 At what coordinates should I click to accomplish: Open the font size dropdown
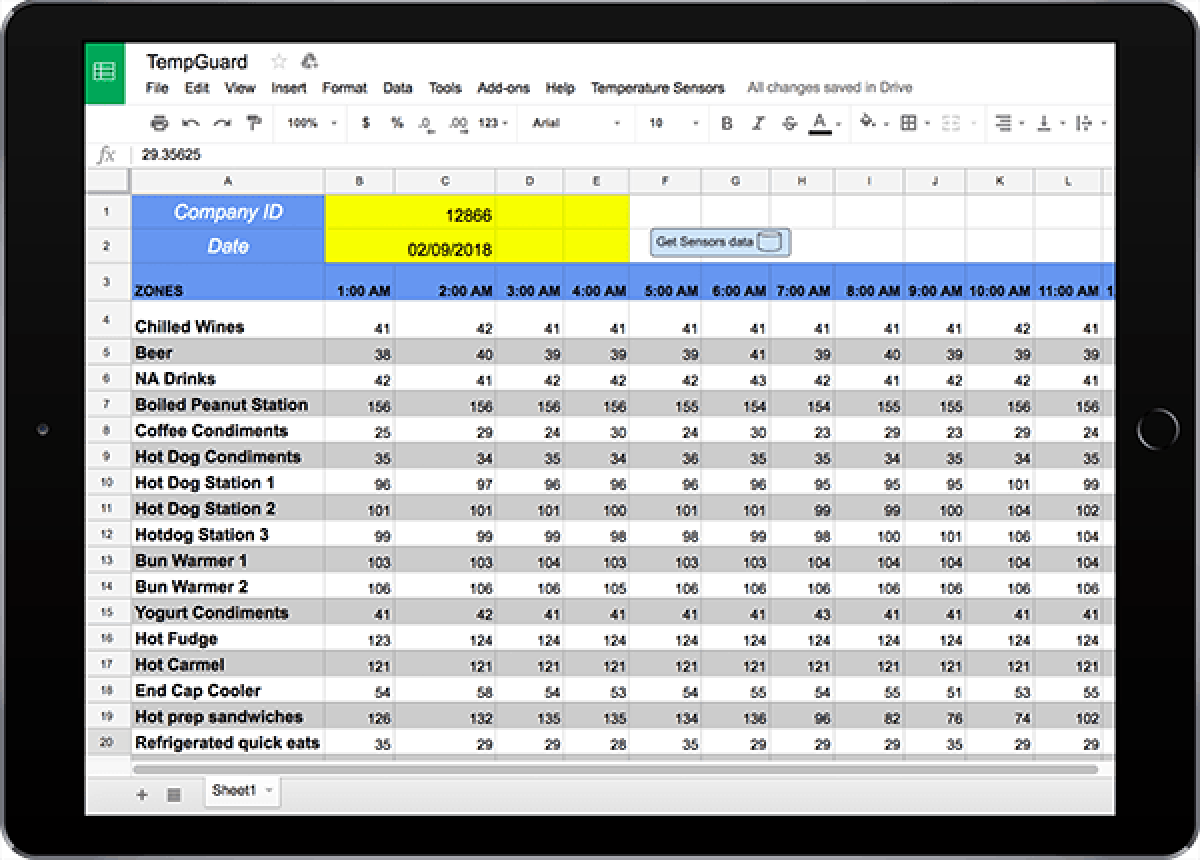[670, 122]
